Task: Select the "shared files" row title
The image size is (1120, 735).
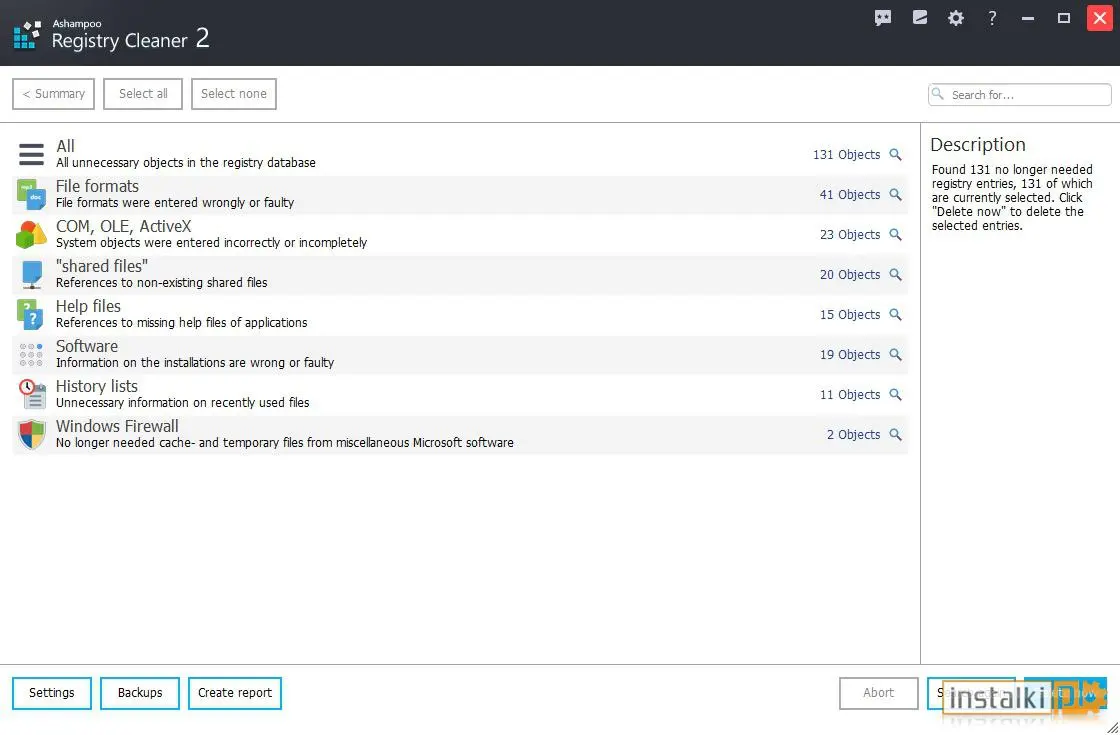Action: tap(102, 266)
